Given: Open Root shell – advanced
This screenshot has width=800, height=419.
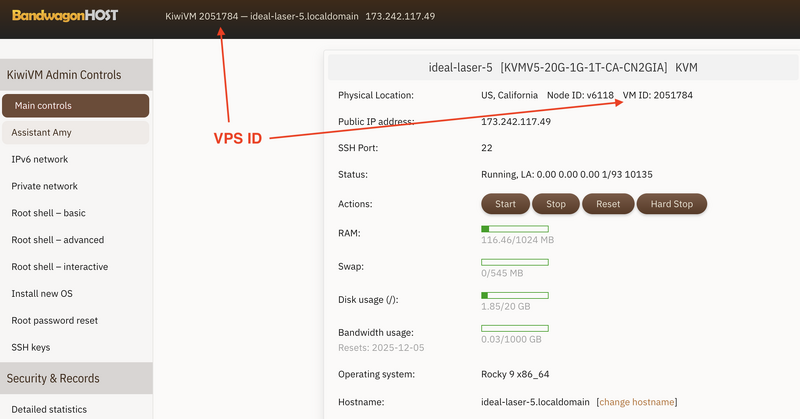Looking at the screenshot, I should pos(57,240).
